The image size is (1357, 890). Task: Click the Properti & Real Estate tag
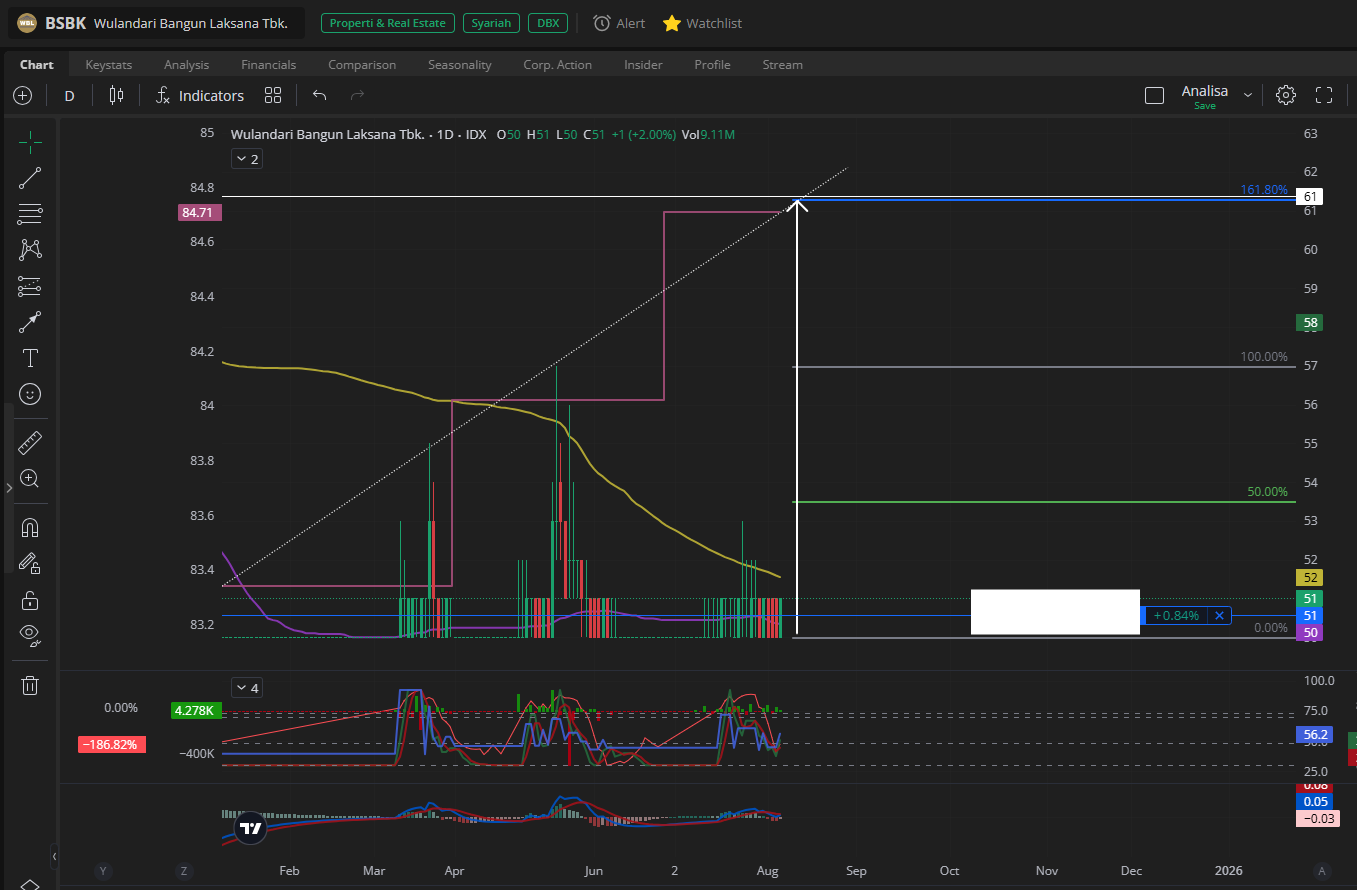pos(388,23)
